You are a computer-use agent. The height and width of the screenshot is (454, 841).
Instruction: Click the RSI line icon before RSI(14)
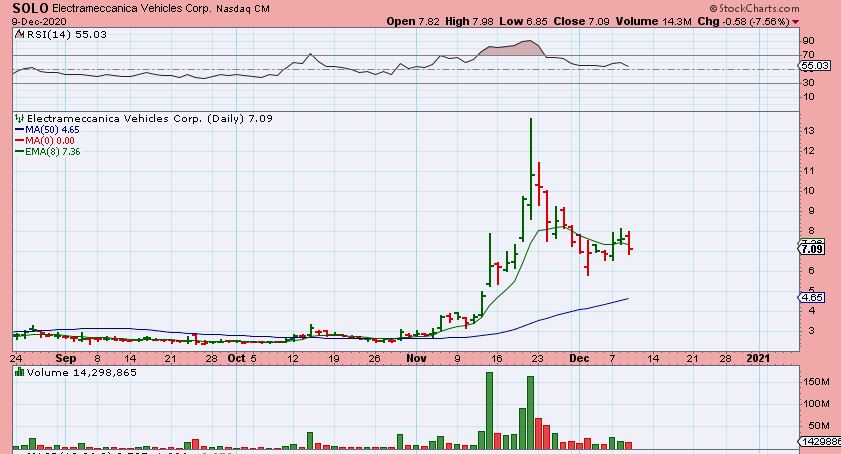(19, 34)
